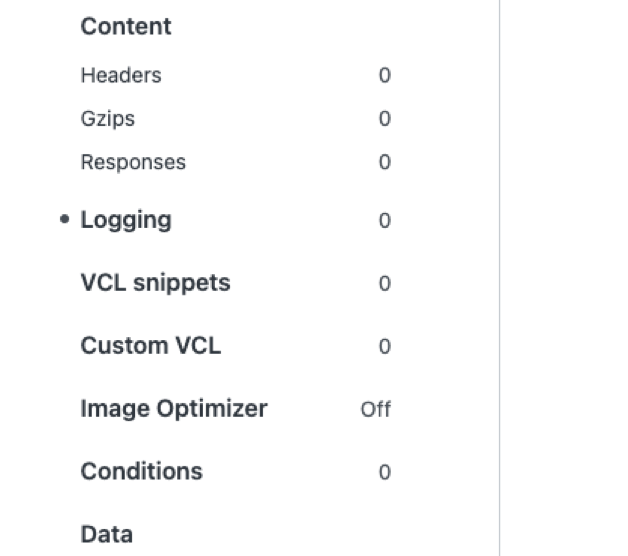Open the Content section heading
This screenshot has height=556, width=628.
(126, 27)
